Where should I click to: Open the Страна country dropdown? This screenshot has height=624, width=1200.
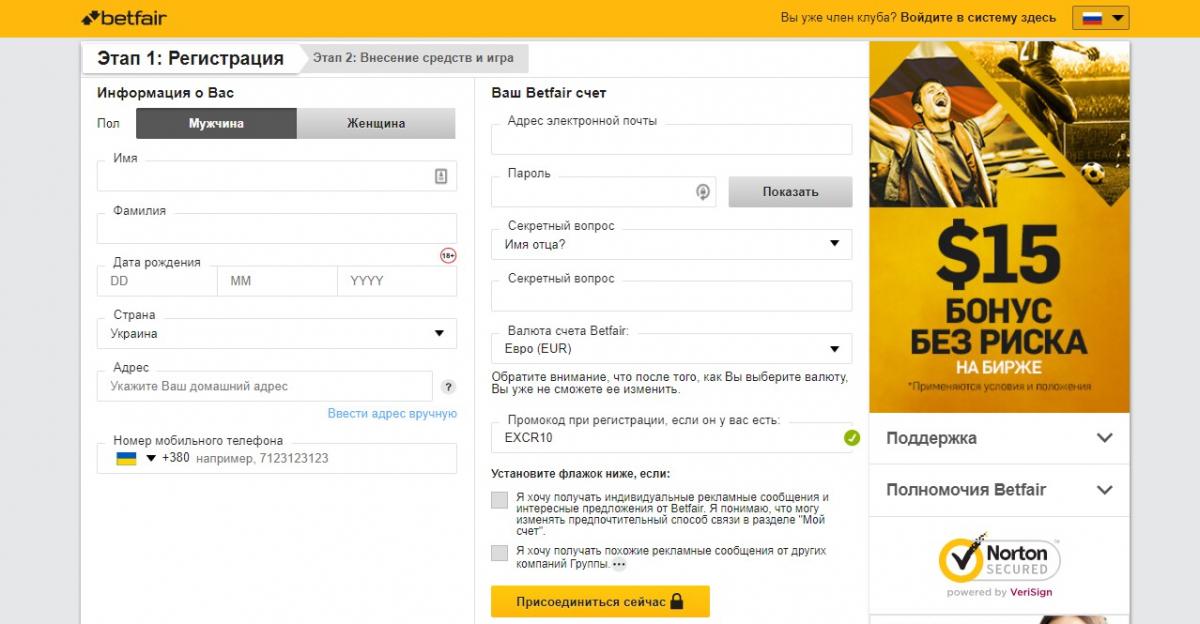[277, 334]
